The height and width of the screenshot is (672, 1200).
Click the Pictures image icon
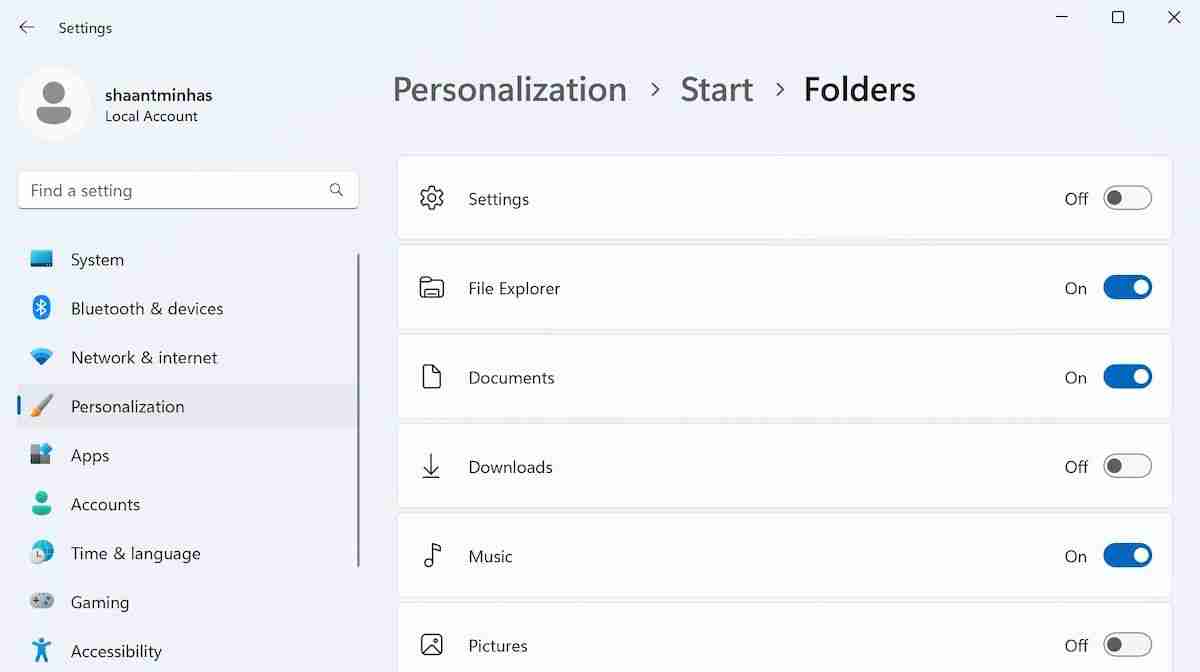coord(431,645)
